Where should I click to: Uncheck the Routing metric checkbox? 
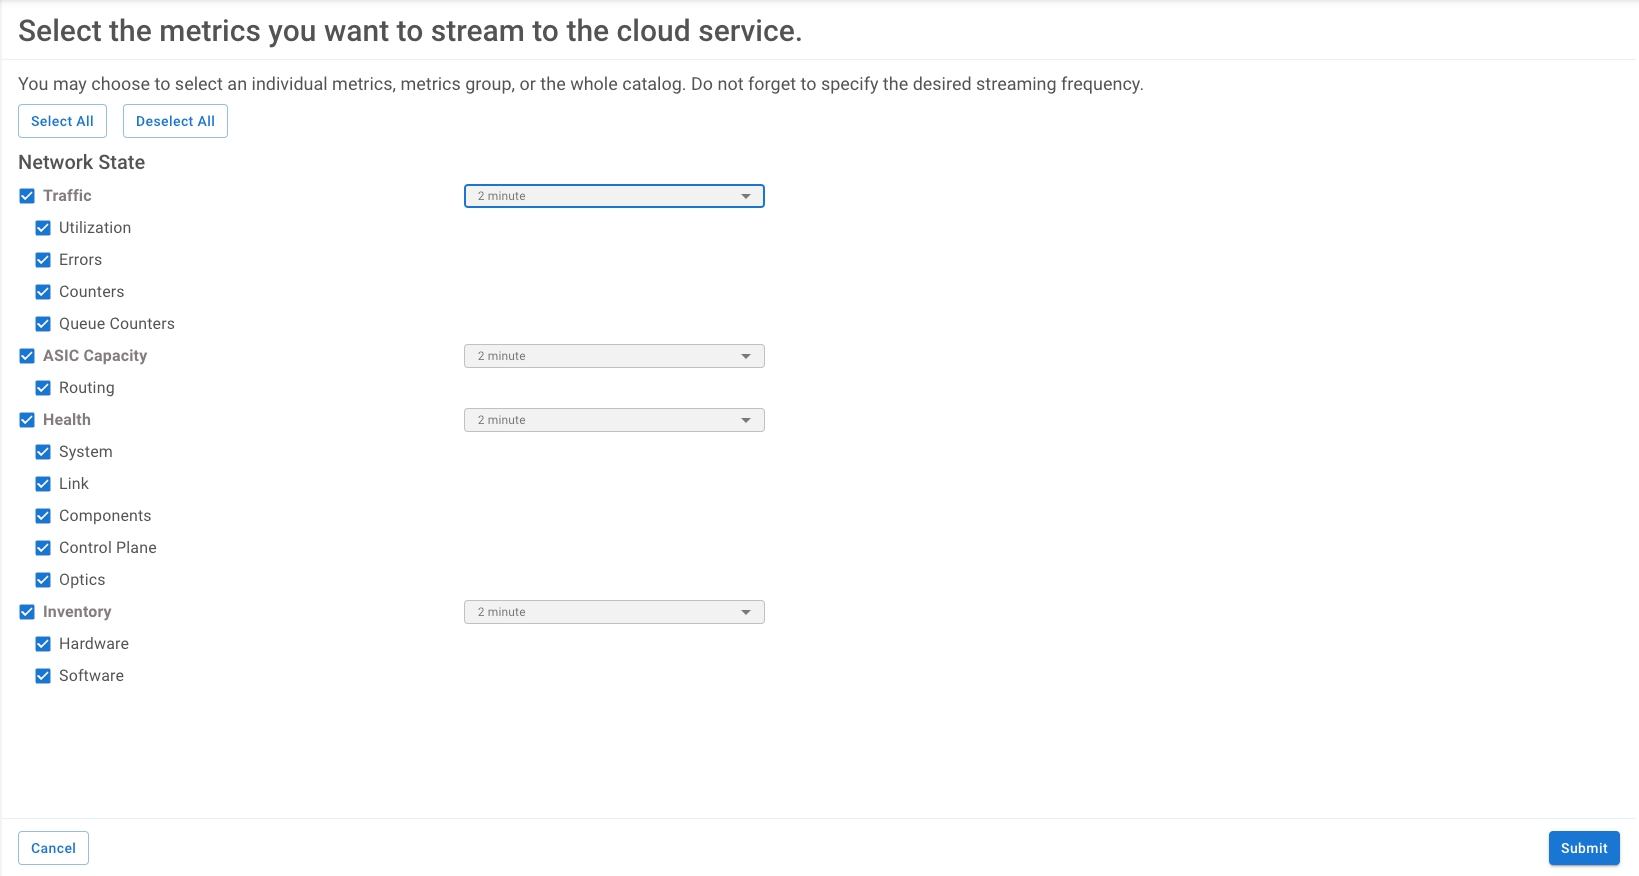point(43,388)
